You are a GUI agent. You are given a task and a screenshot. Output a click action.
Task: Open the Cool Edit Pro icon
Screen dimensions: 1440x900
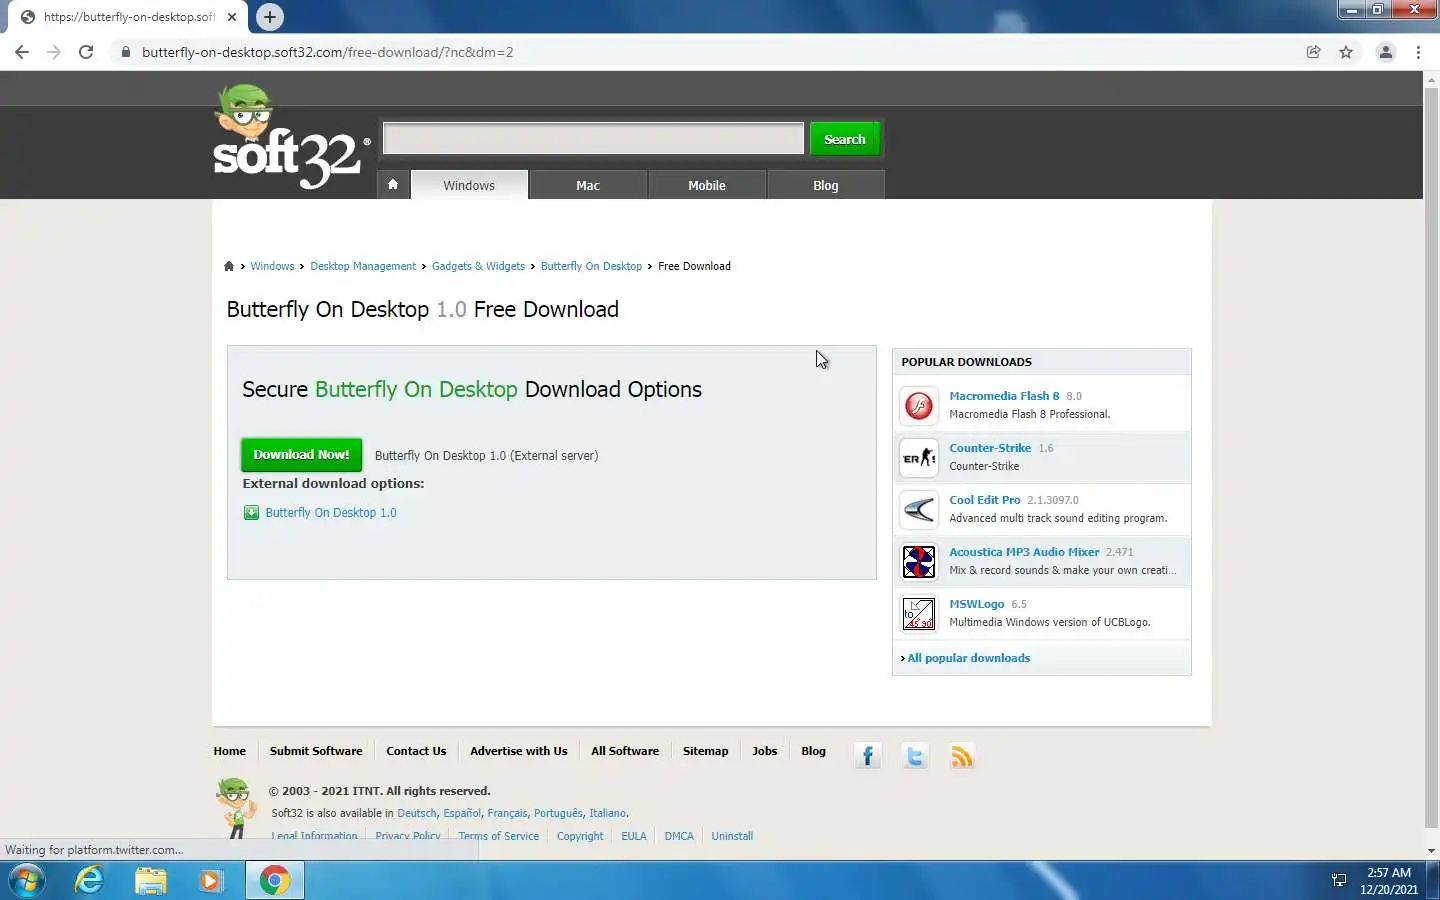(919, 510)
